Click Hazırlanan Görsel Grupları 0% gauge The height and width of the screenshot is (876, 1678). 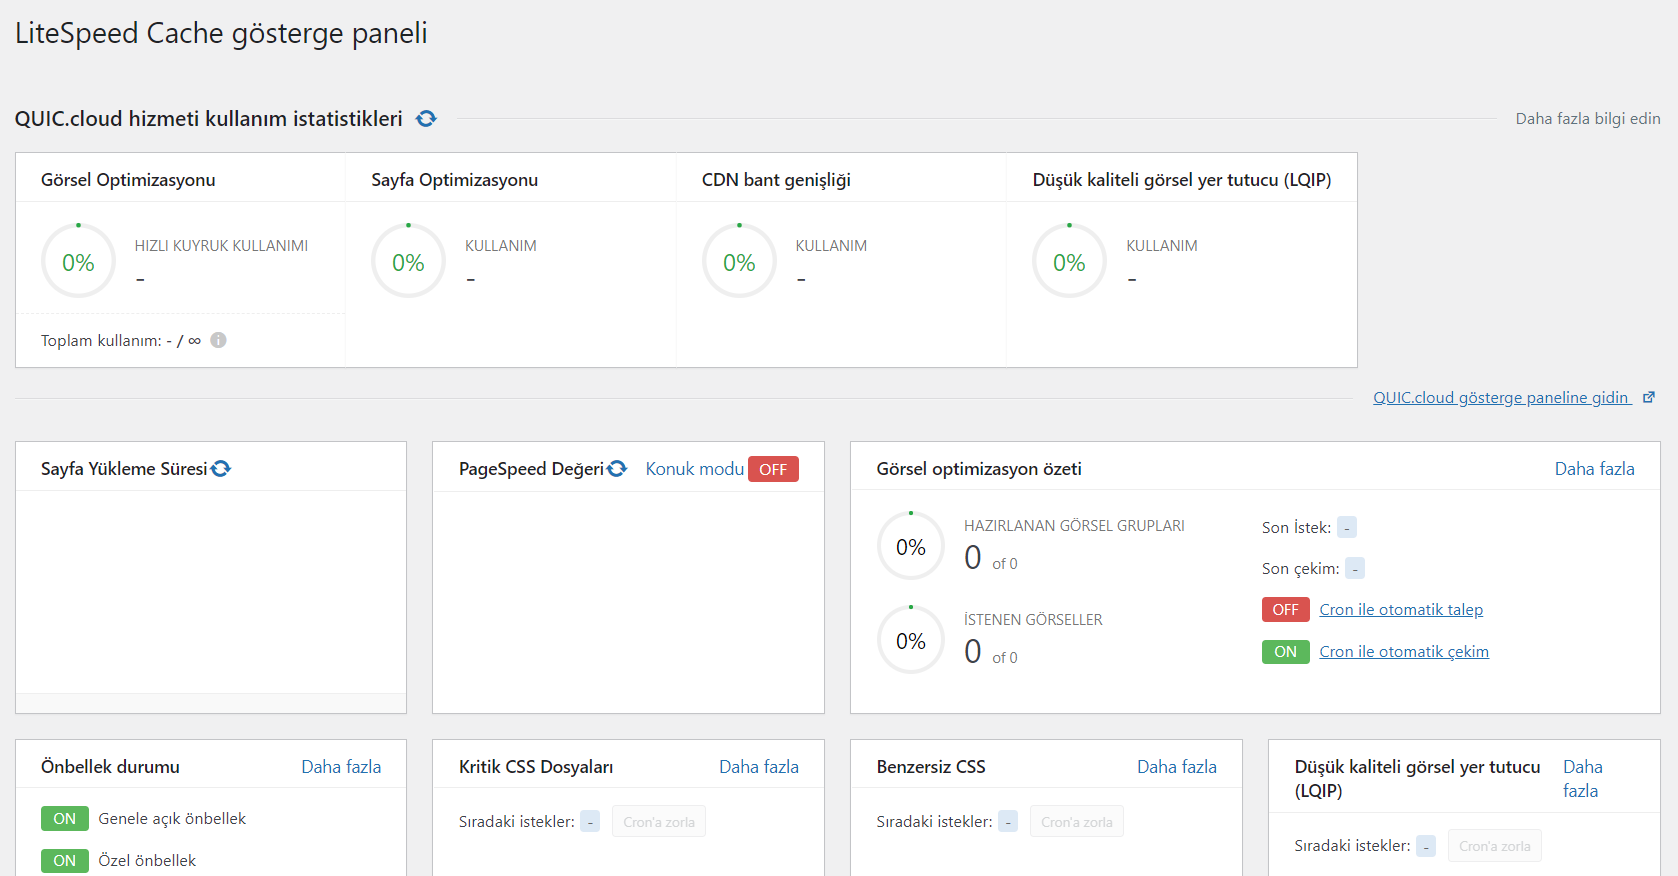tap(911, 546)
